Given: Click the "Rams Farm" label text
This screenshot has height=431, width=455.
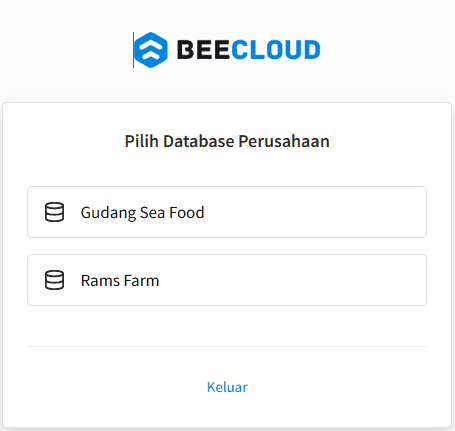Looking at the screenshot, I should click(x=120, y=281).
